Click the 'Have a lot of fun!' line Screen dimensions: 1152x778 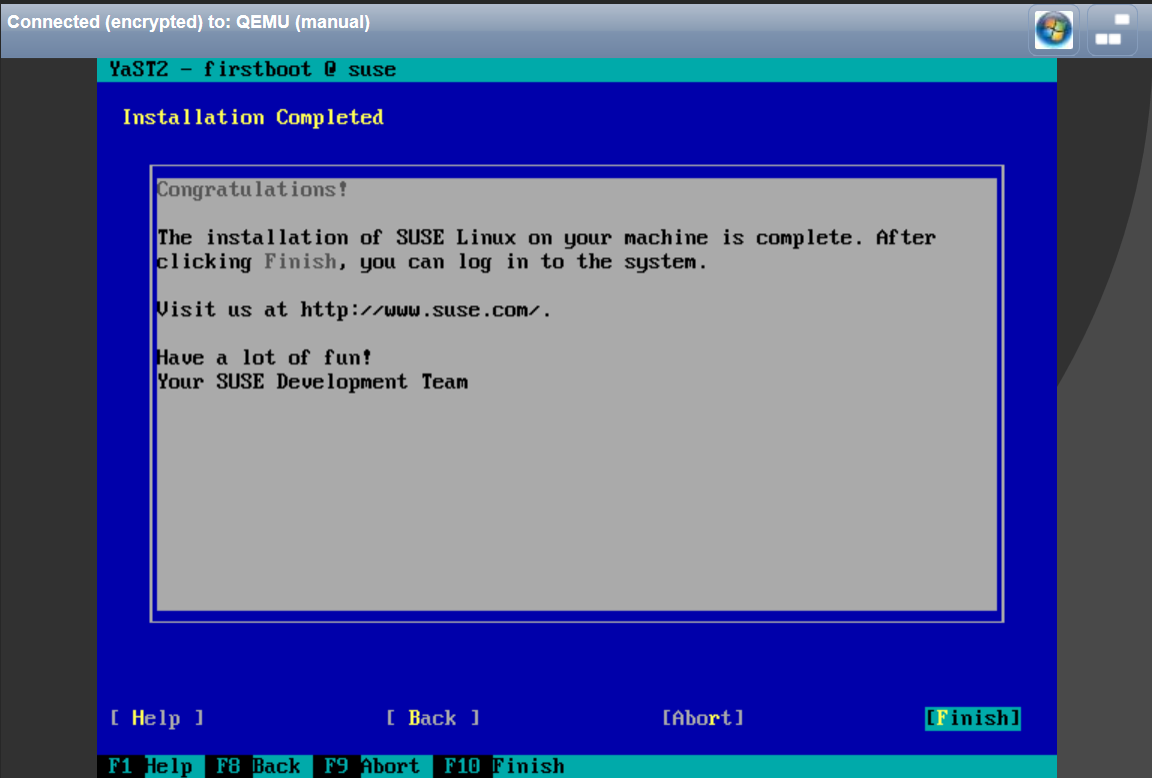point(264,358)
